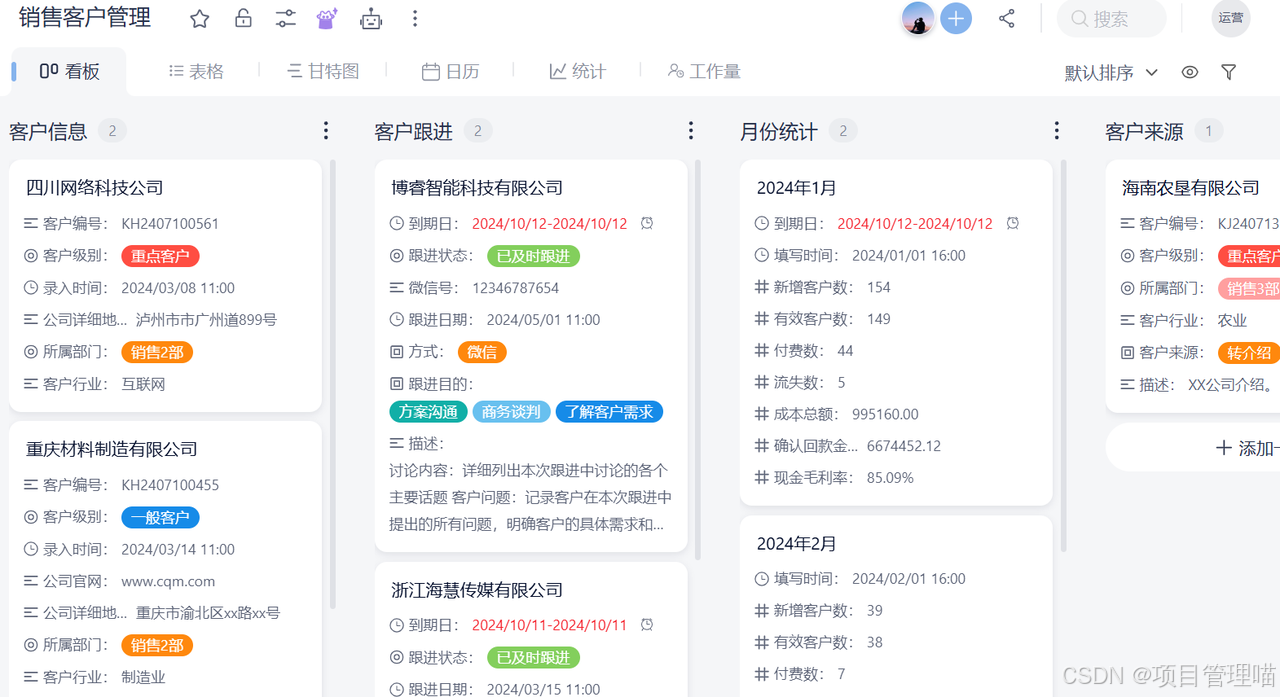The height and width of the screenshot is (697, 1280).
Task: Click the orange 销售2部 tag on 四川网络科技公司
Action: point(157,352)
